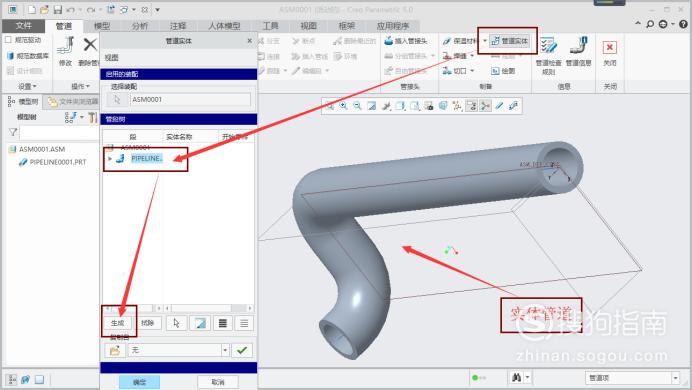Screen dimensions: 692x390
Task: Open the 视图 menu in 管道实体 dialog
Action: tap(112, 57)
